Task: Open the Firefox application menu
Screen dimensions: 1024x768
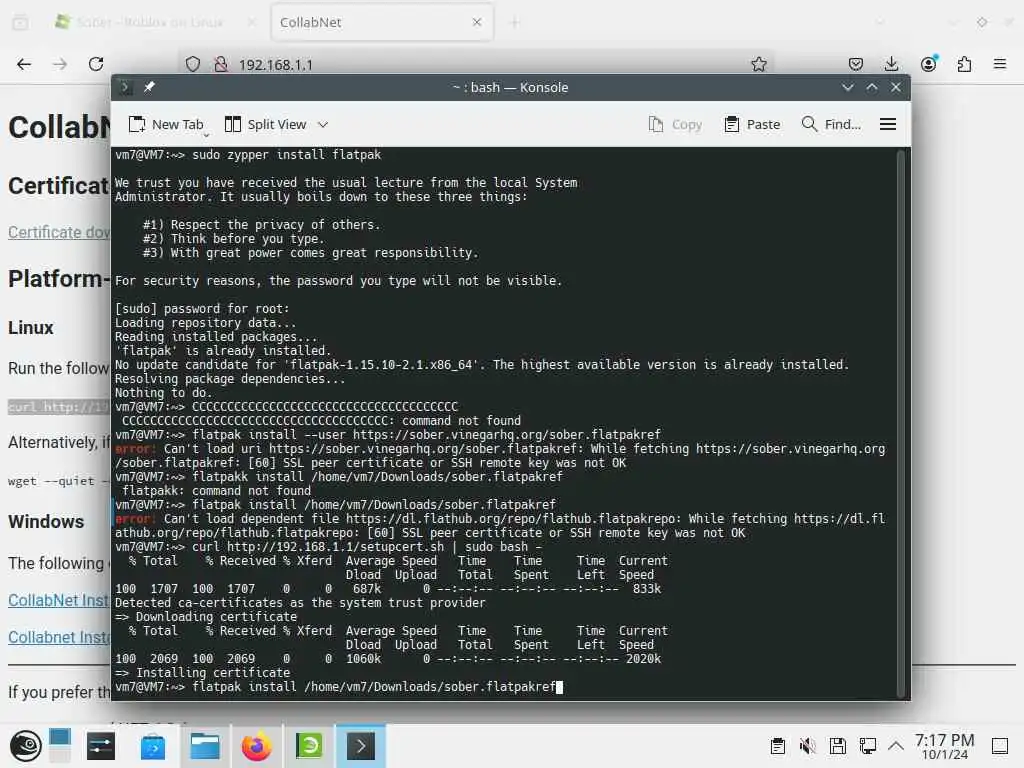Action: (x=1000, y=64)
